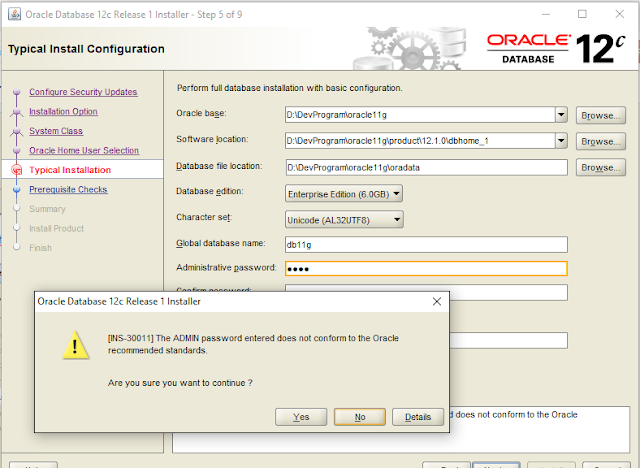Click the Finish step bullet icon
The height and width of the screenshot is (468, 640).
click(x=17, y=247)
